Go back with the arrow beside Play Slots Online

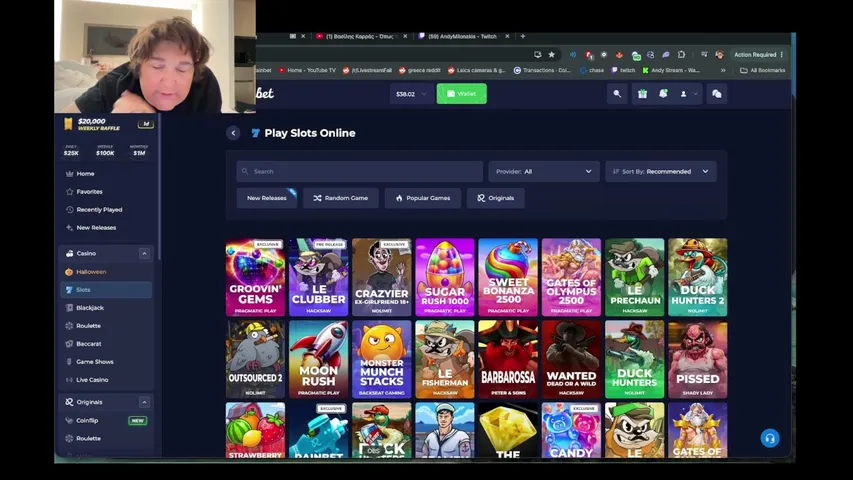pos(233,133)
